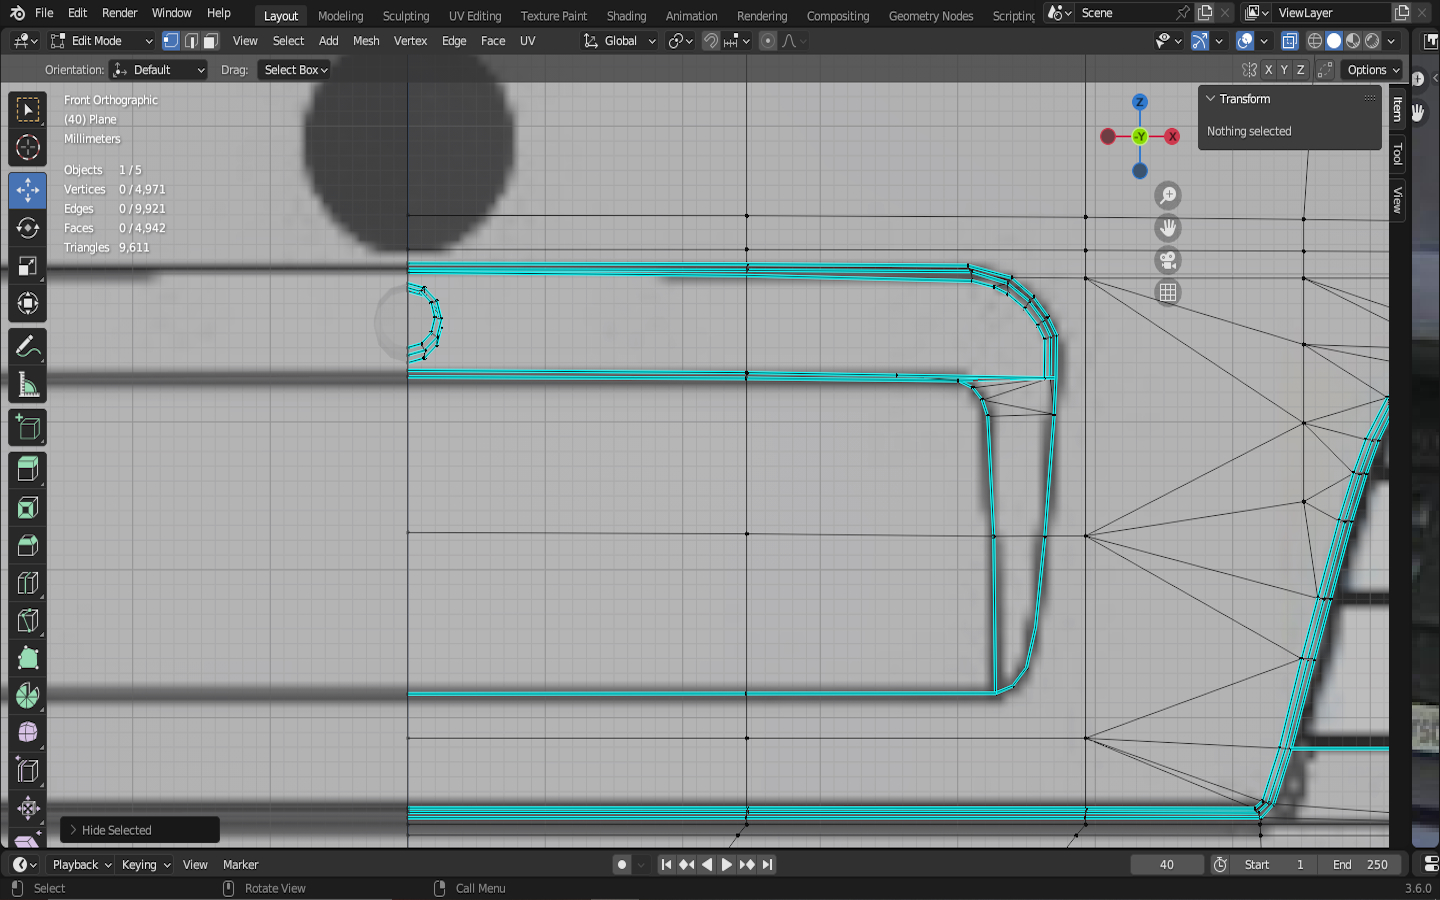Click the viewport zoom magnifier gizmo
1440x900 pixels.
click(x=1168, y=196)
